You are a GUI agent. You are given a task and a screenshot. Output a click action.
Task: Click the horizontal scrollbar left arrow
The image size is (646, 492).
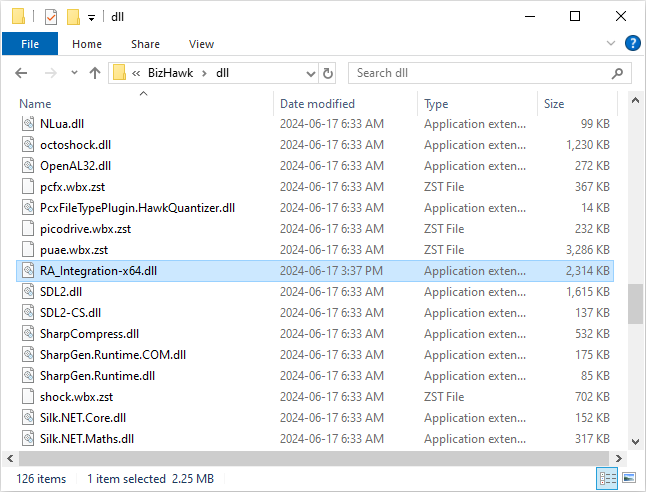point(10,458)
